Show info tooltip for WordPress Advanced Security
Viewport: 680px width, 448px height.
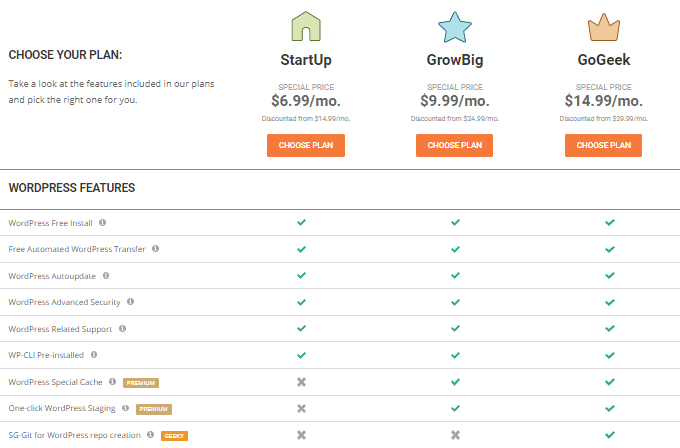click(130, 301)
